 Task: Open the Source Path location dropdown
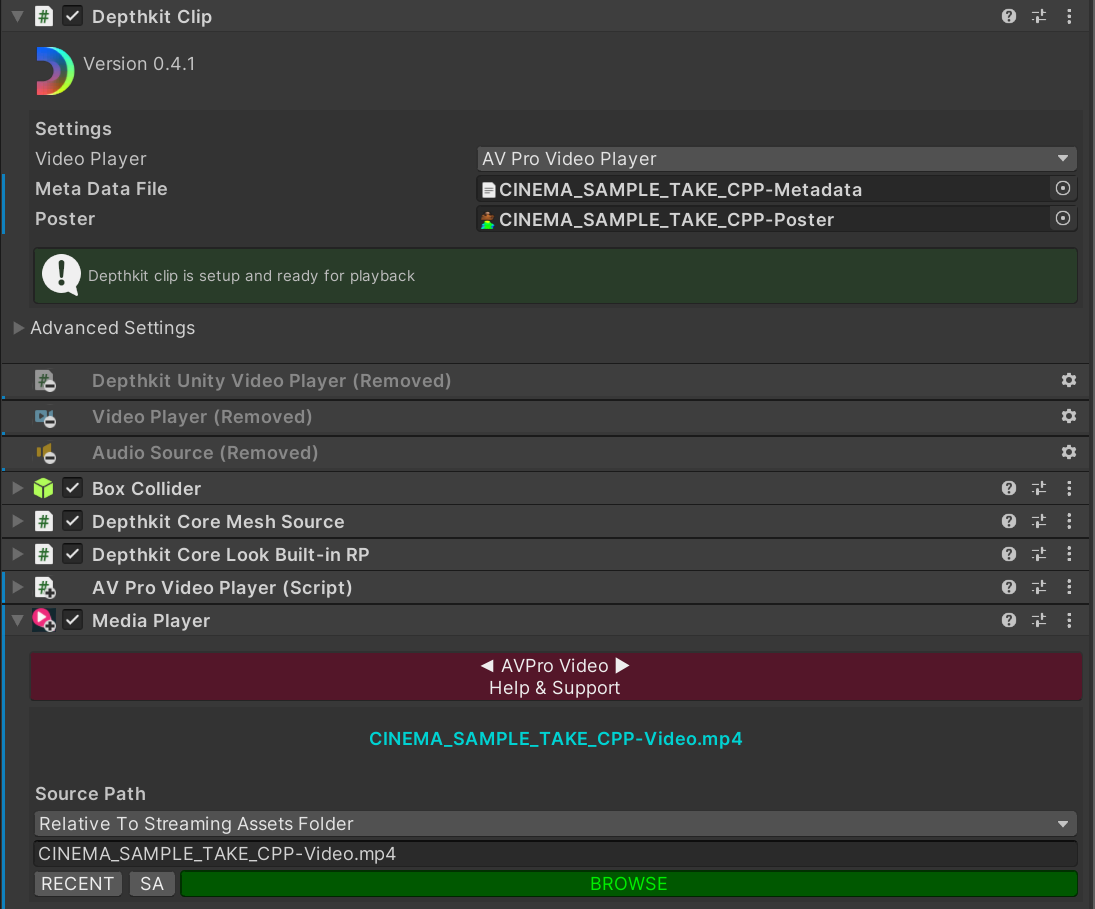point(555,824)
